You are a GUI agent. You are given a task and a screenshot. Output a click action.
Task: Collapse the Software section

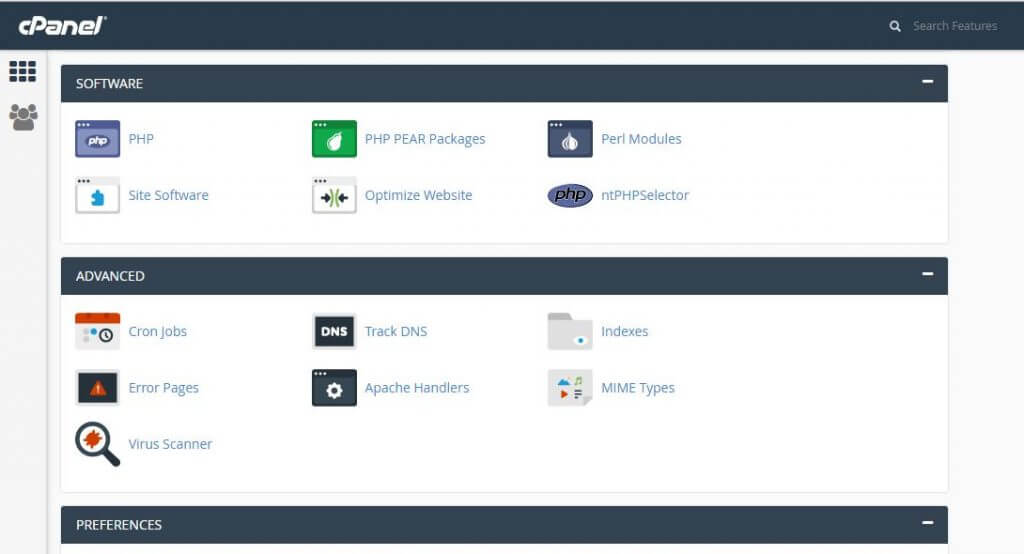click(927, 82)
